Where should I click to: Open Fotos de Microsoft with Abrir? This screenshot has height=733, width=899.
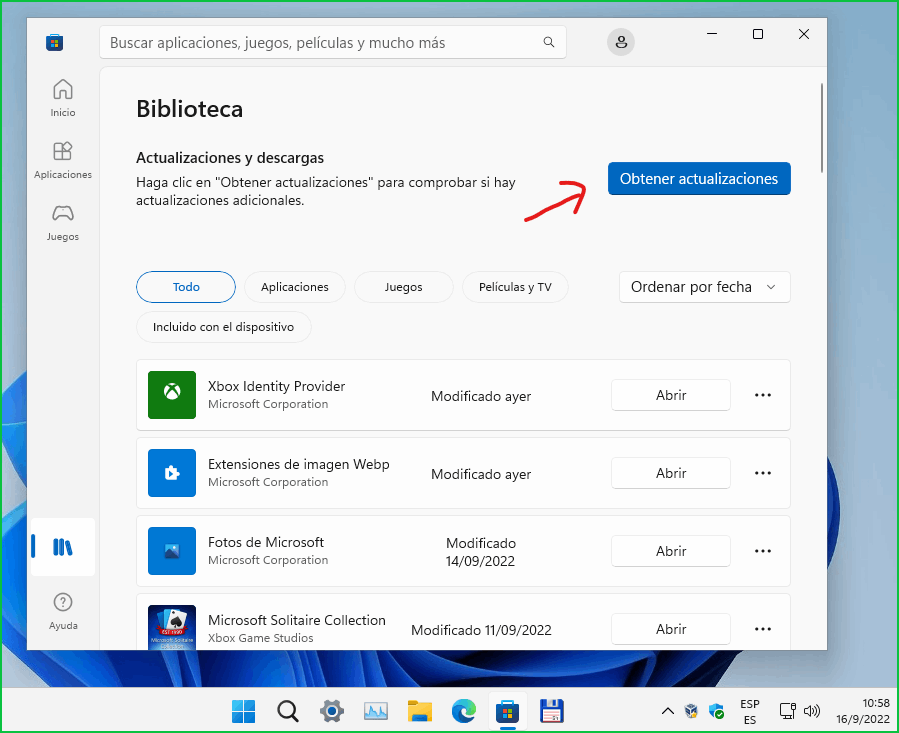tap(671, 551)
